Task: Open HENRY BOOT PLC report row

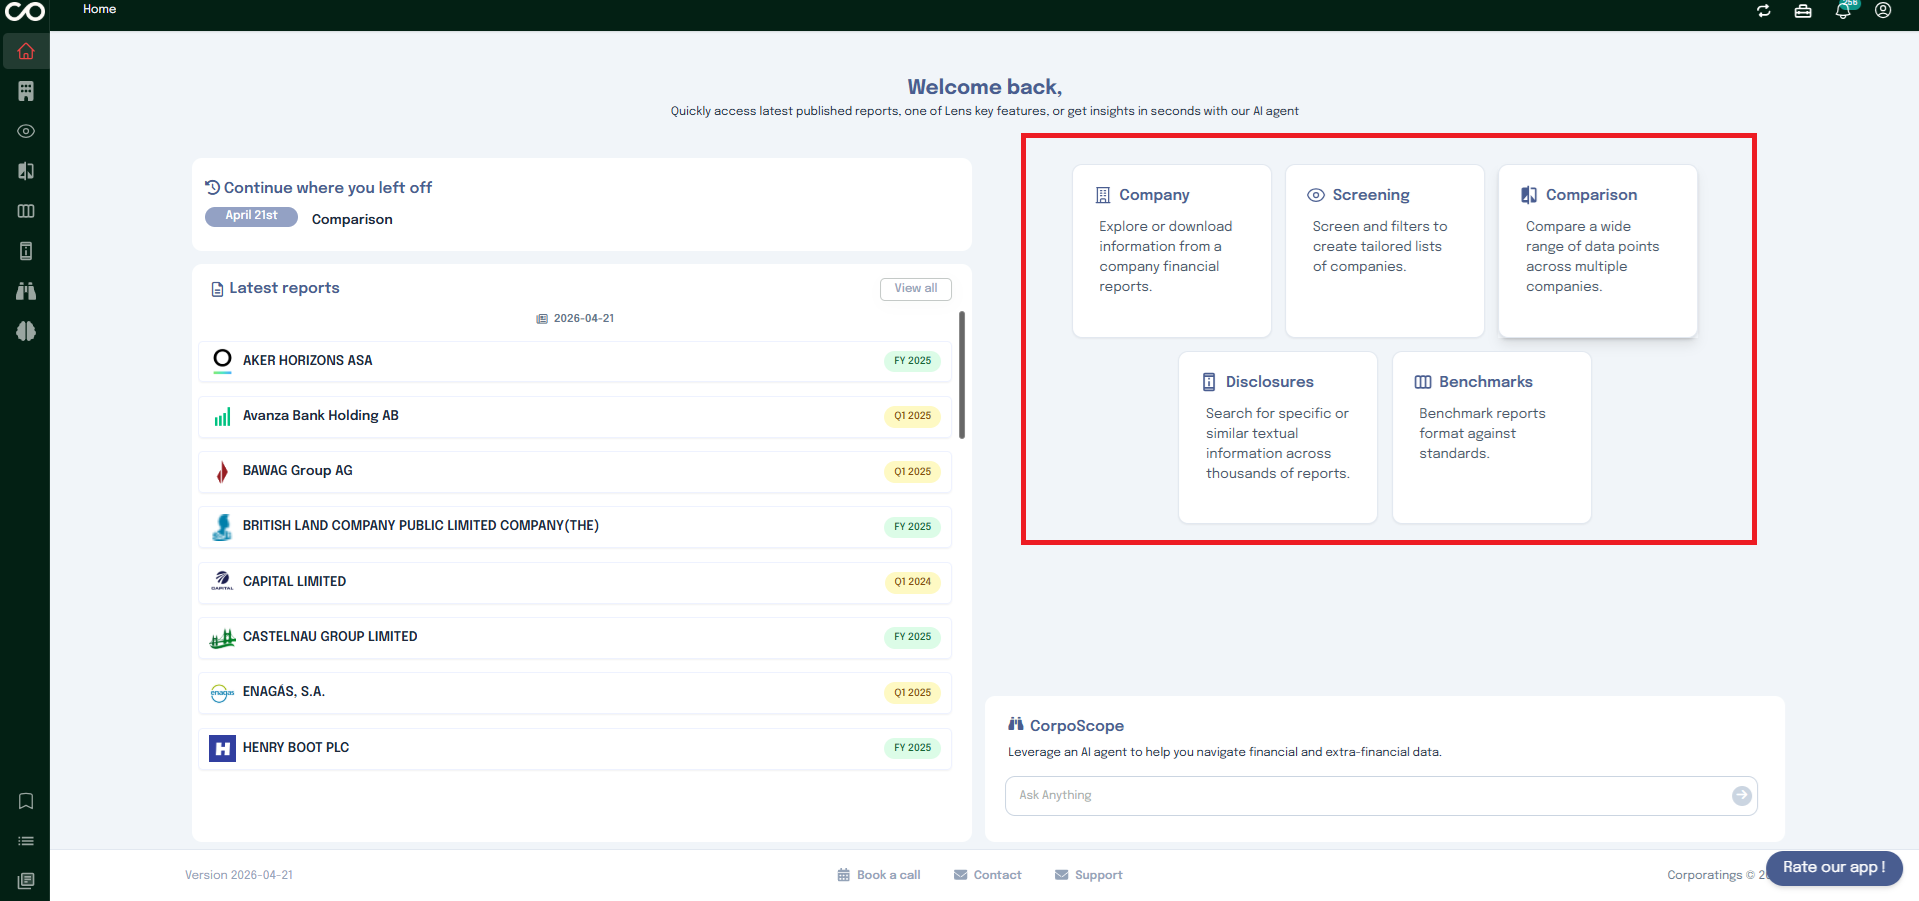Action: (575, 748)
